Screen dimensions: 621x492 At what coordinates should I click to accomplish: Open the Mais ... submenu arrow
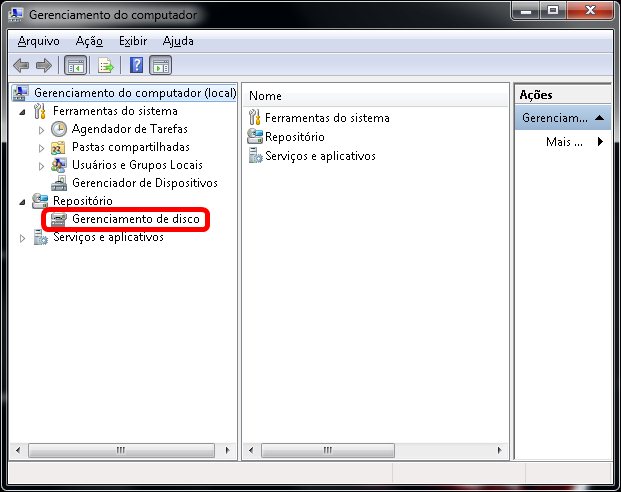[600, 141]
